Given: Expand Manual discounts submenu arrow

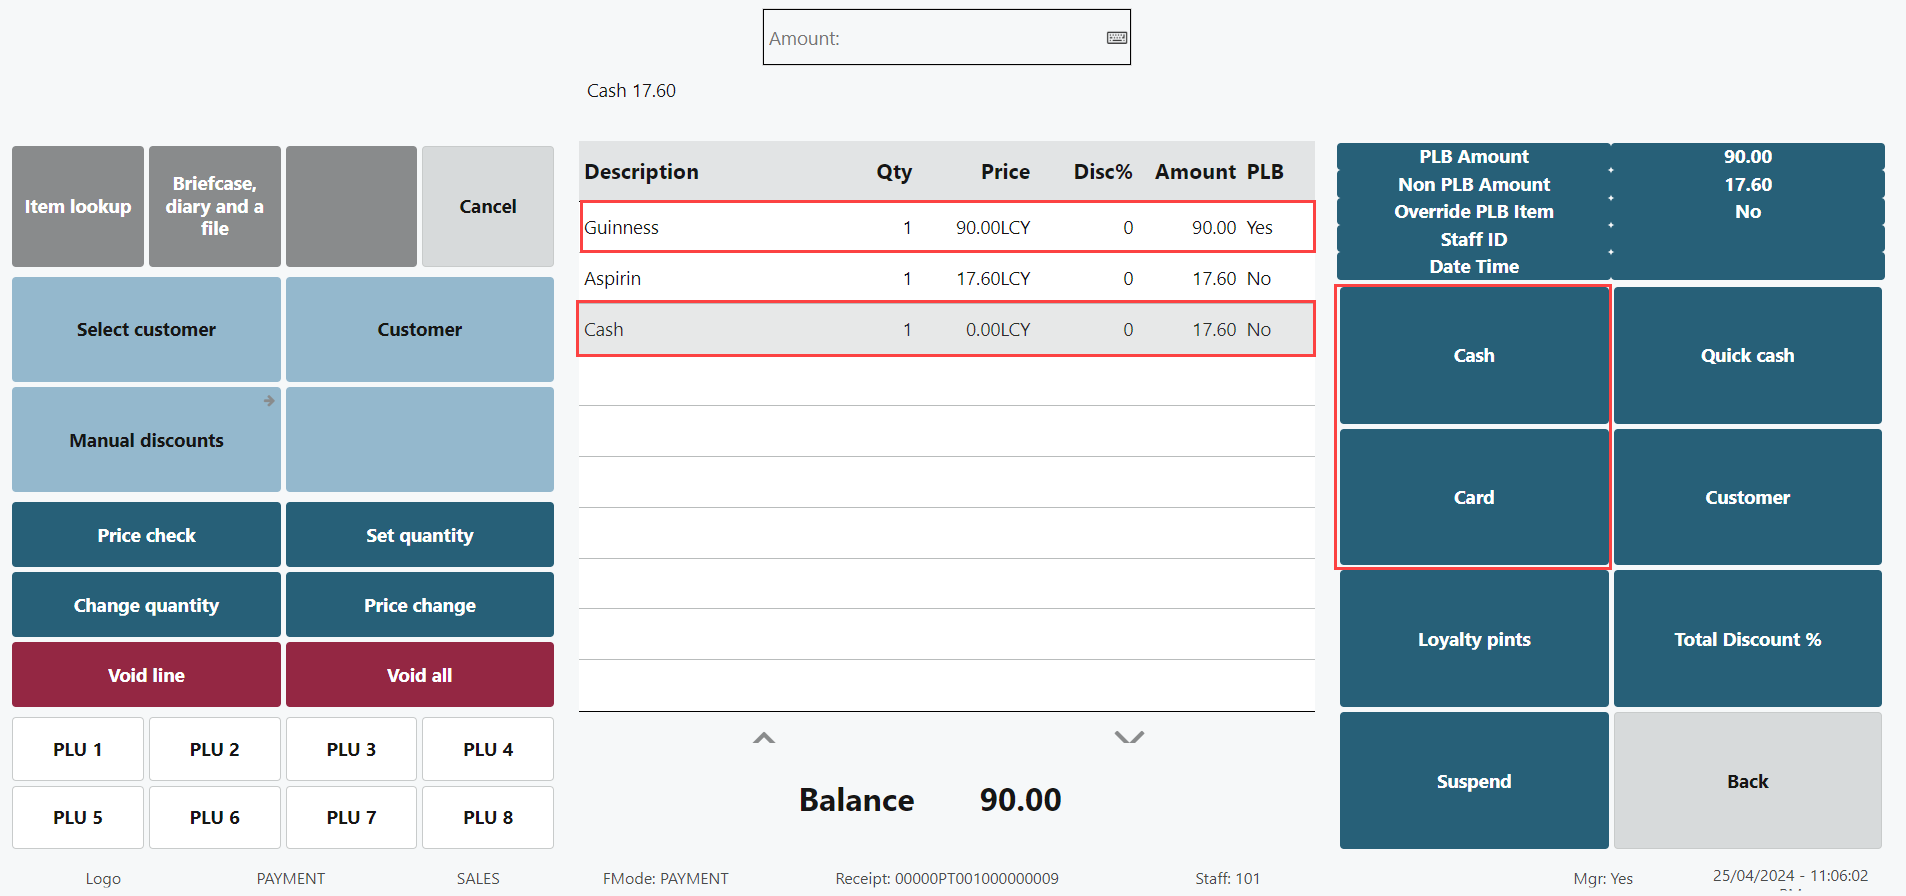Looking at the screenshot, I should (269, 401).
